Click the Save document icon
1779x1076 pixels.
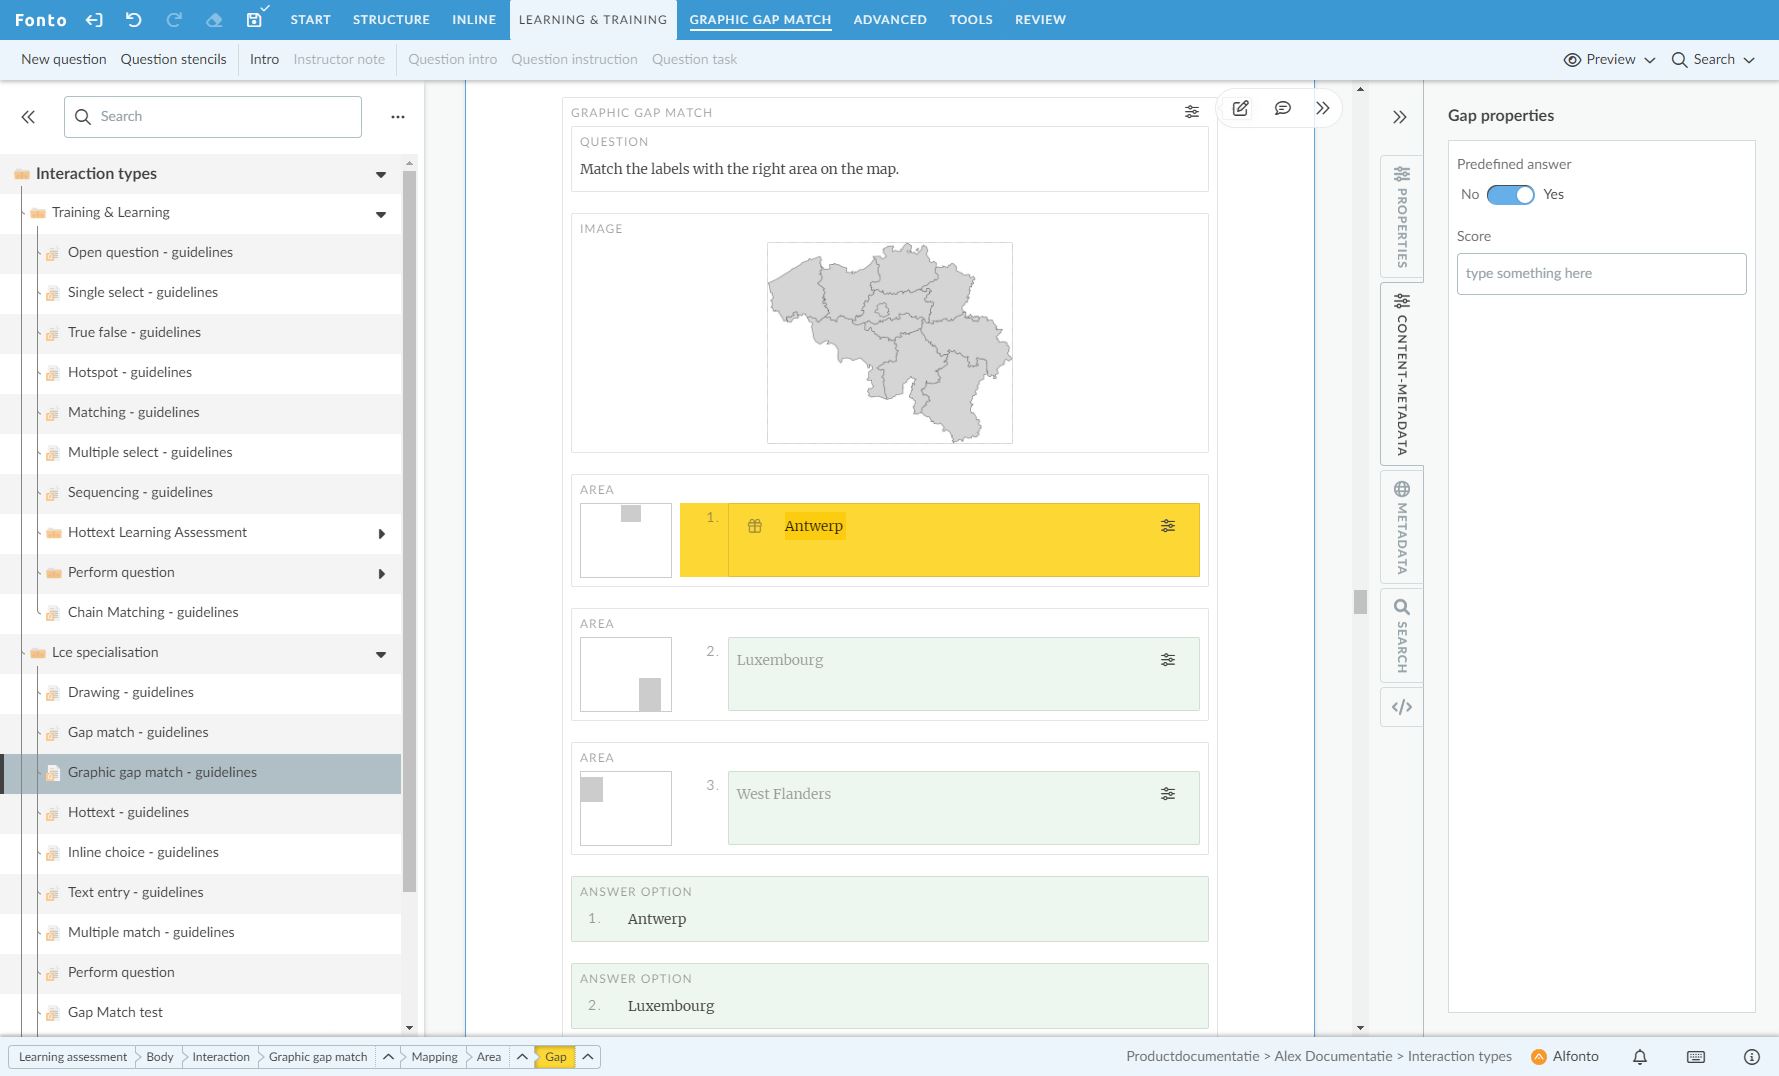click(254, 20)
